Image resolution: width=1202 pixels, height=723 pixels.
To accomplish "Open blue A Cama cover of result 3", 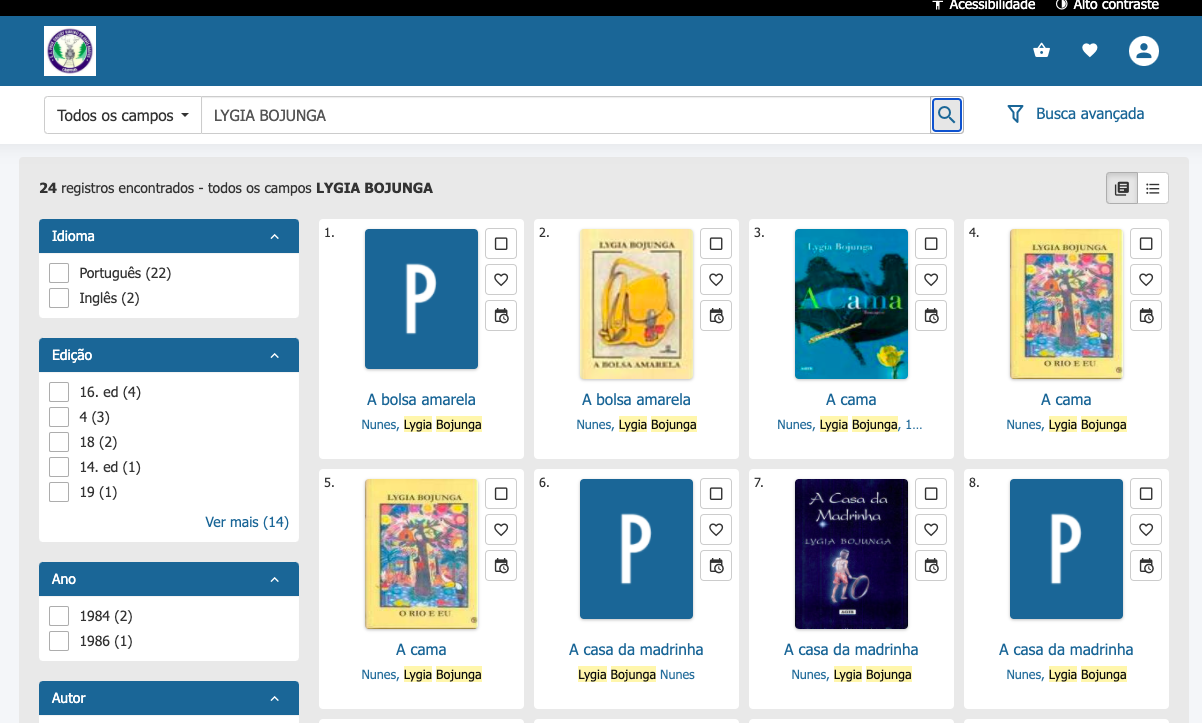I will click(x=851, y=304).
